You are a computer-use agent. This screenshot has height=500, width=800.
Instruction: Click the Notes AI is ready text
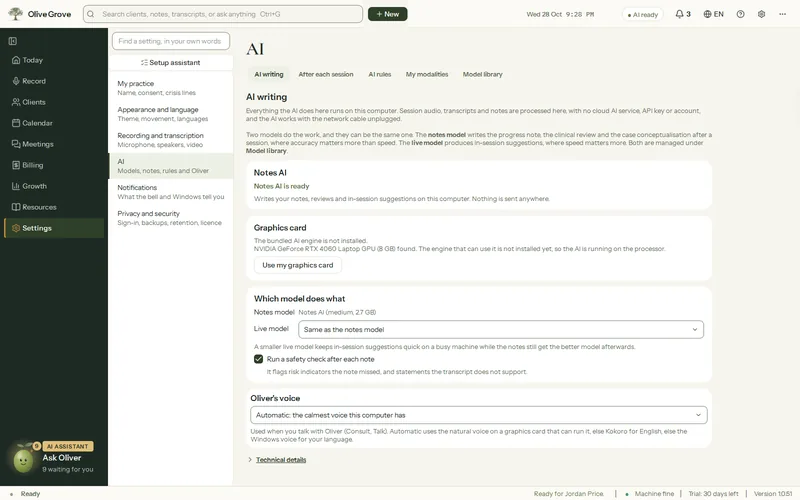[x=282, y=186]
